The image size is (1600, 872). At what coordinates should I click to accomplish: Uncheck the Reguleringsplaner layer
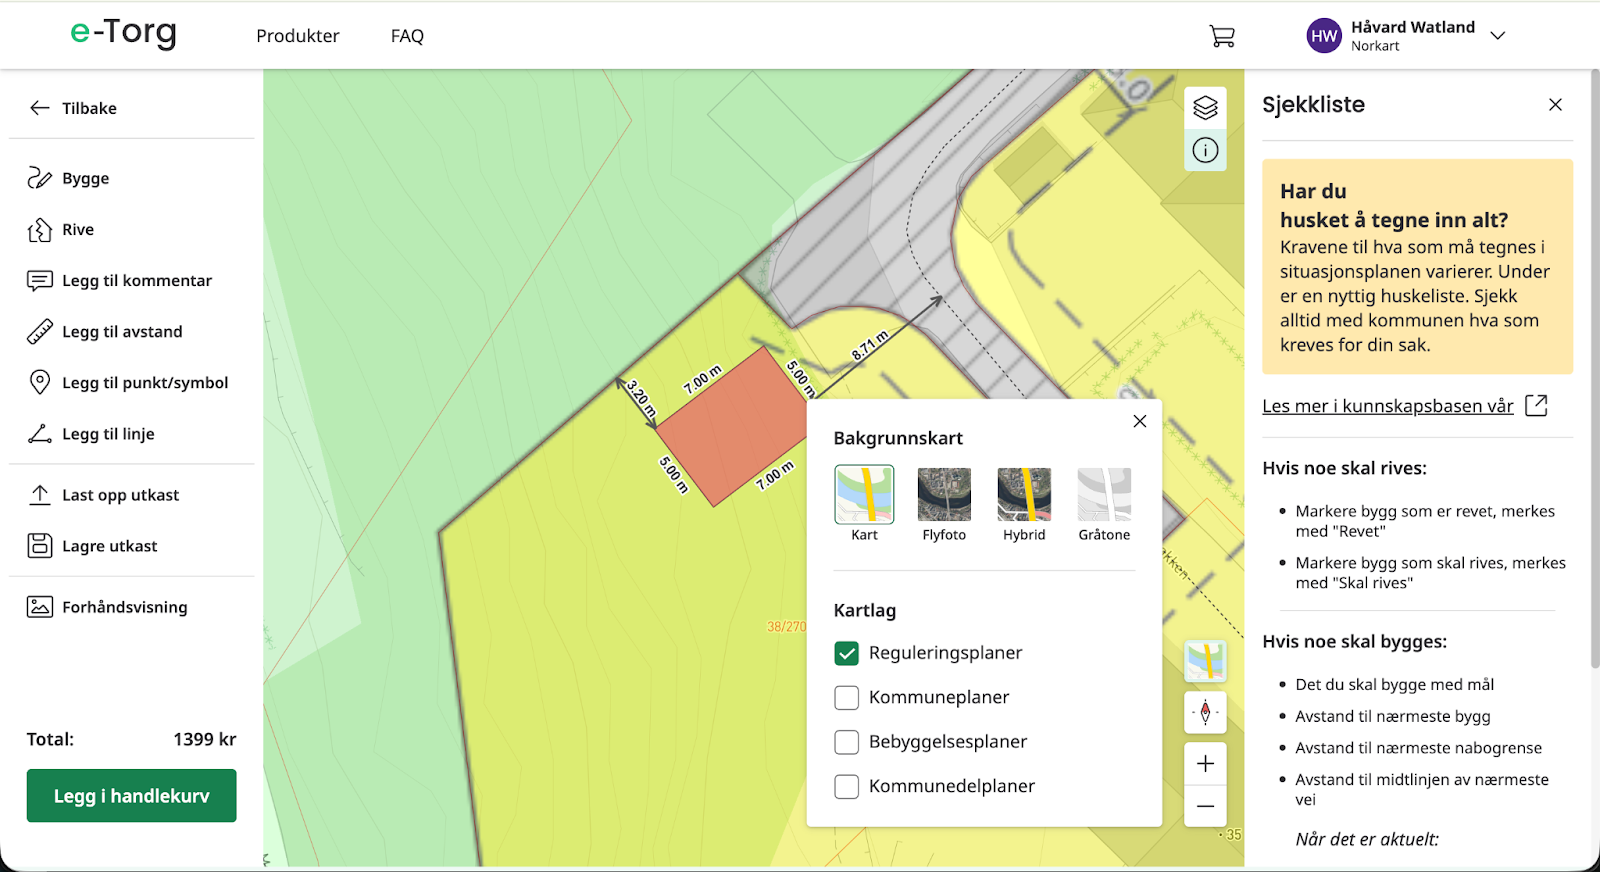point(846,654)
